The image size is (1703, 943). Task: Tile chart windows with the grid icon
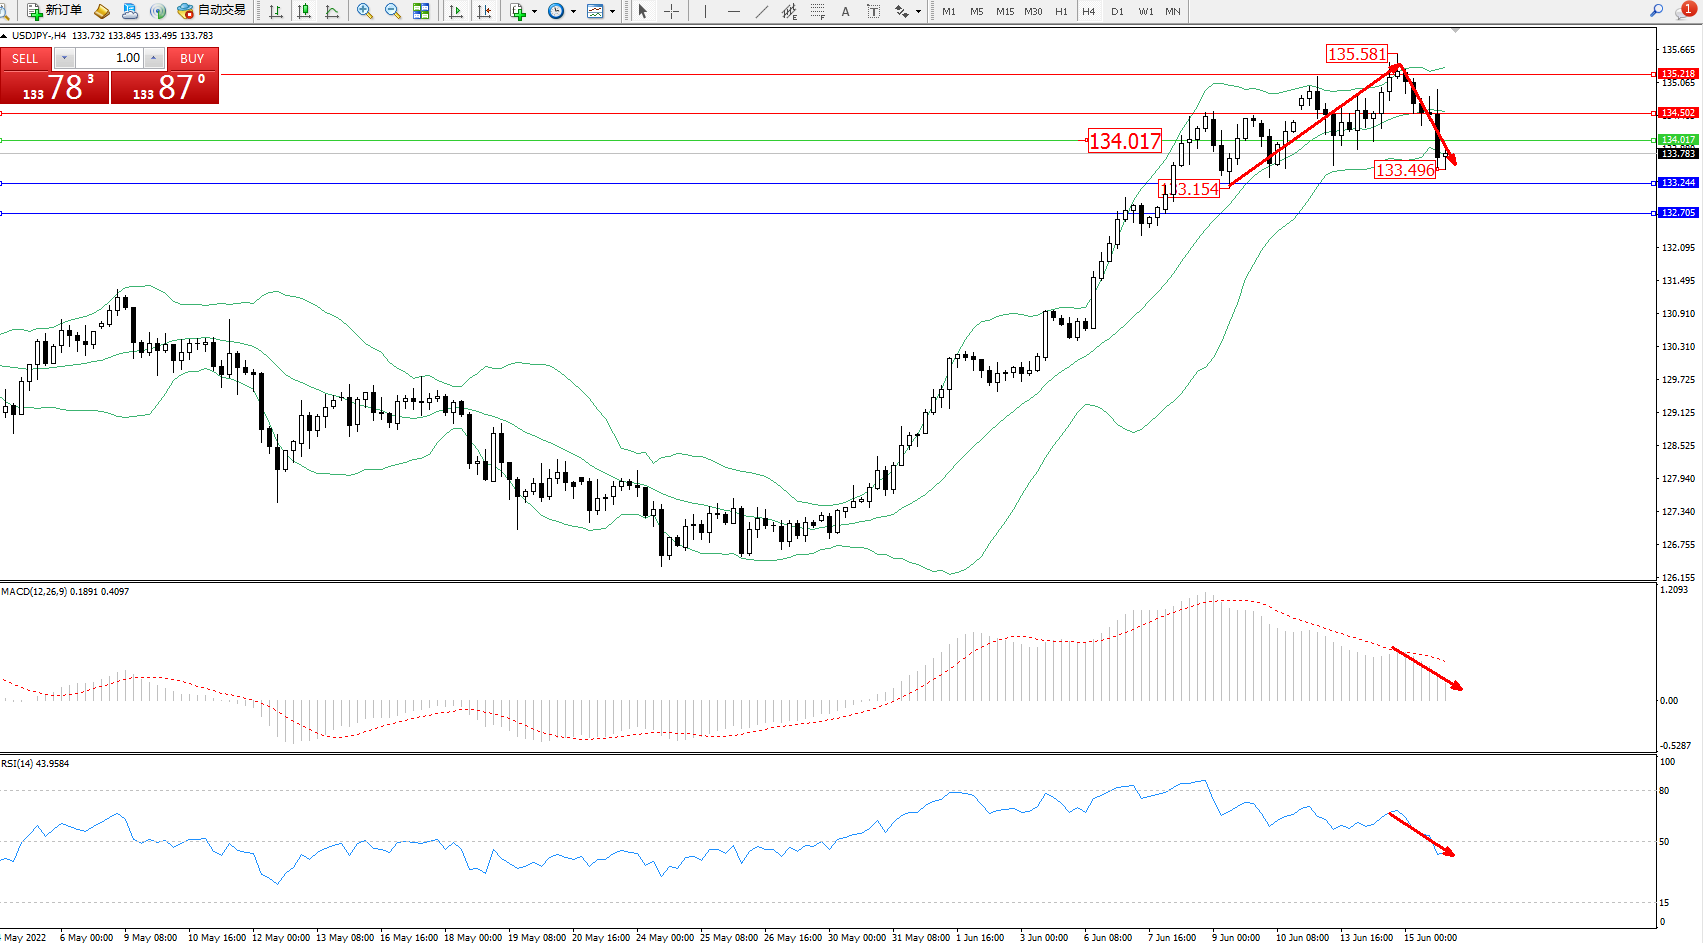[x=421, y=11]
